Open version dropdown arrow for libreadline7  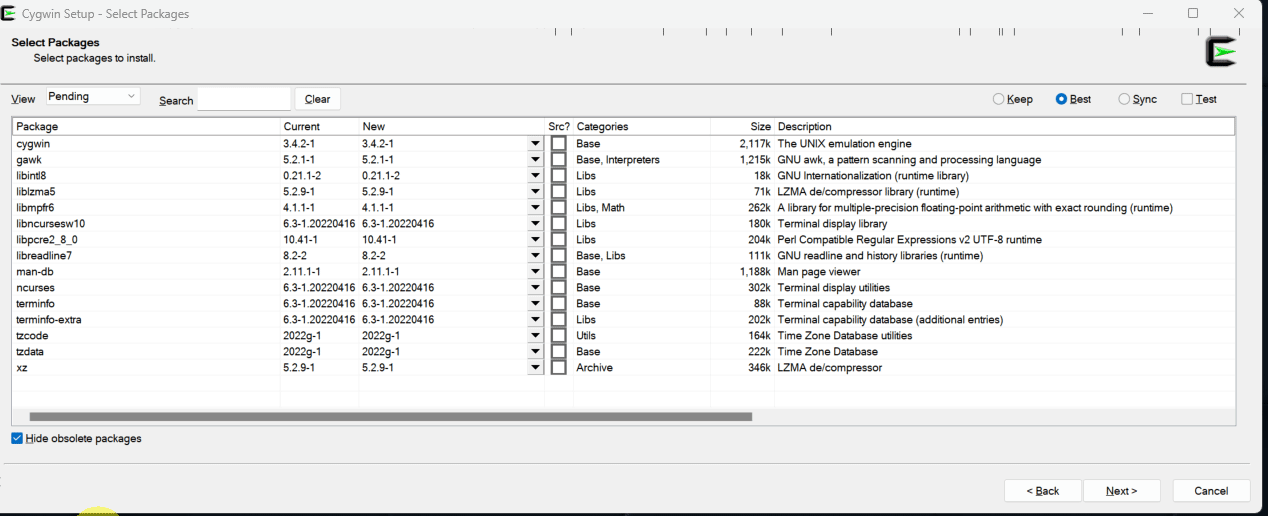pyautogui.click(x=535, y=256)
